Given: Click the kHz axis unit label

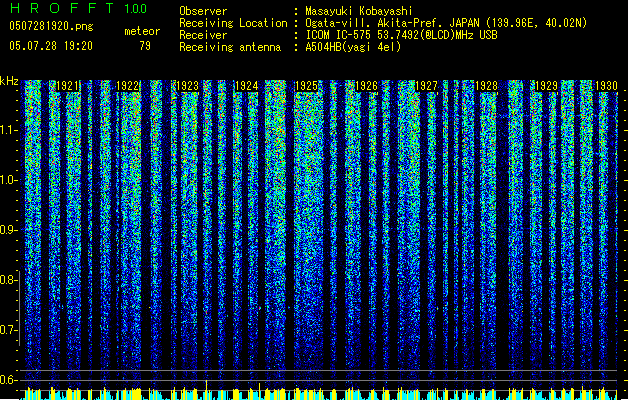Looking at the screenshot, I should [x=9, y=81].
